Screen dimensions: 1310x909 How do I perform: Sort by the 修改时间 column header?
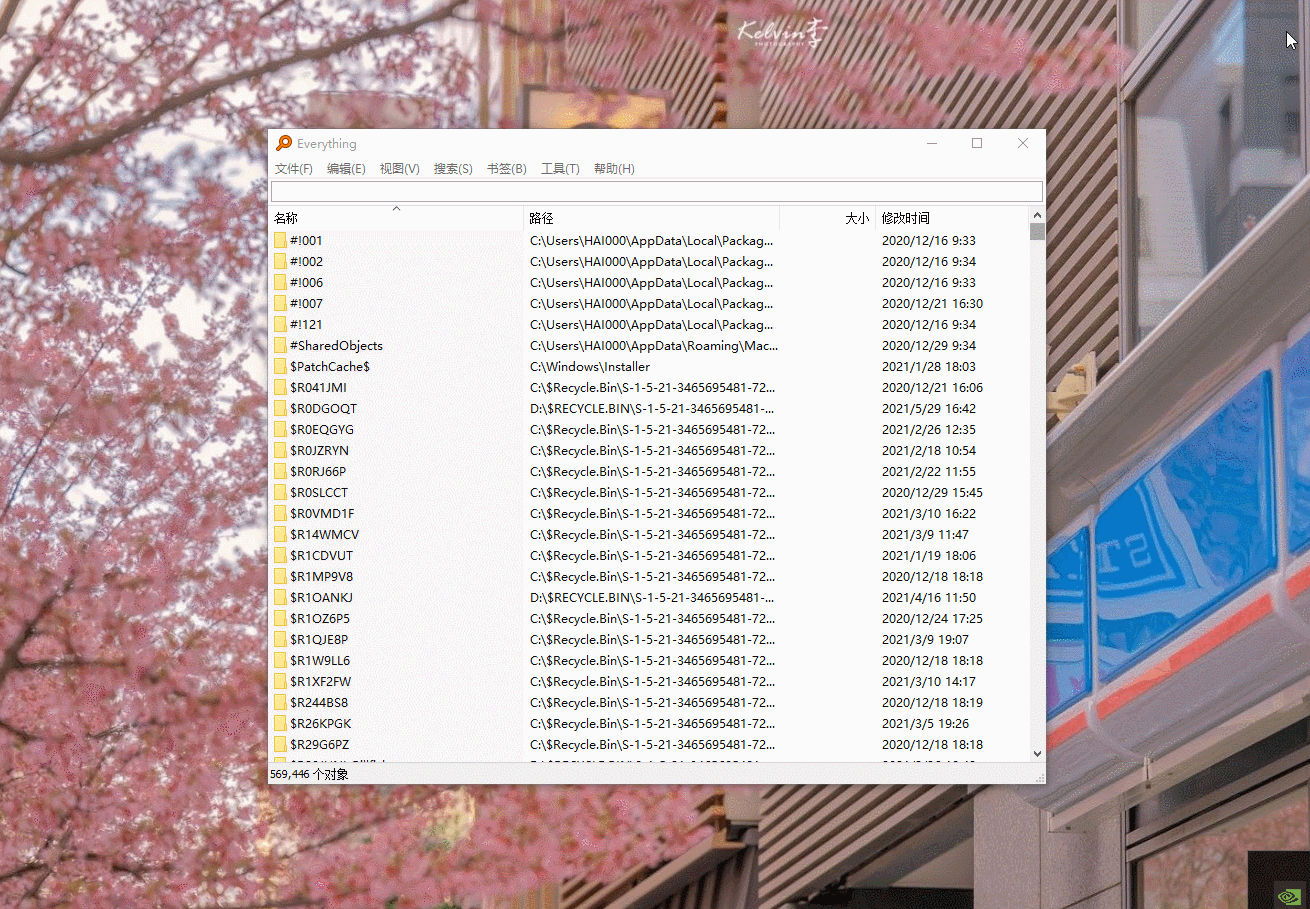pos(952,218)
